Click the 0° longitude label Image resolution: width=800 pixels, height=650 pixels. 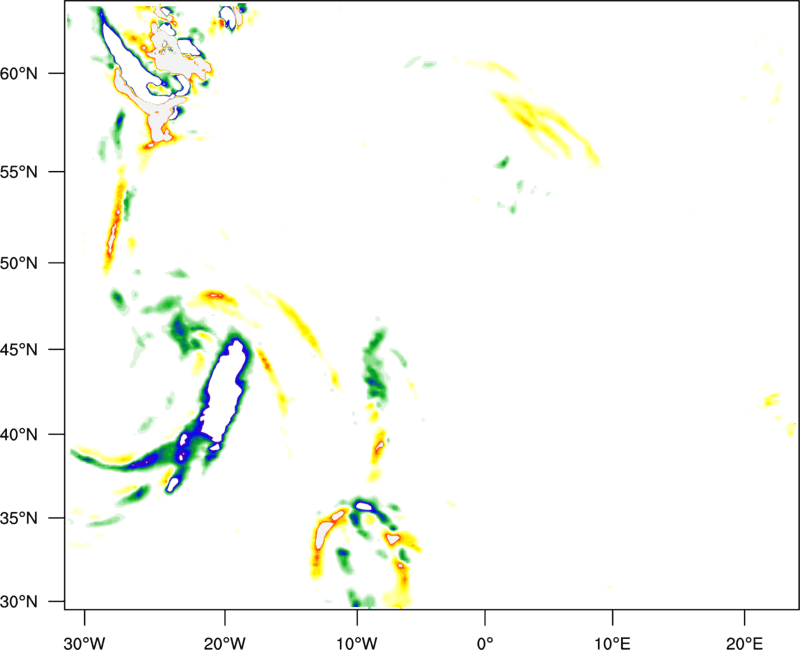point(485,643)
